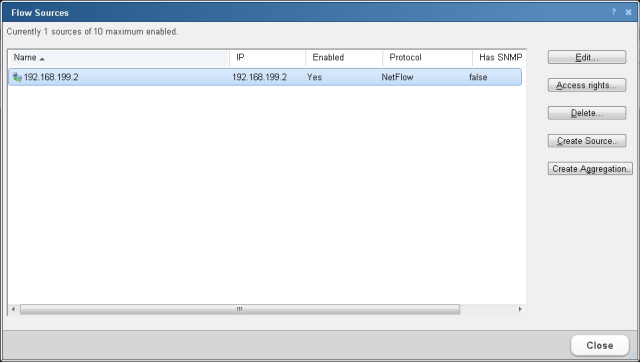The image size is (640, 362).
Task: Click the flow source icon beside 192.168.199.2
Action: 17,77
